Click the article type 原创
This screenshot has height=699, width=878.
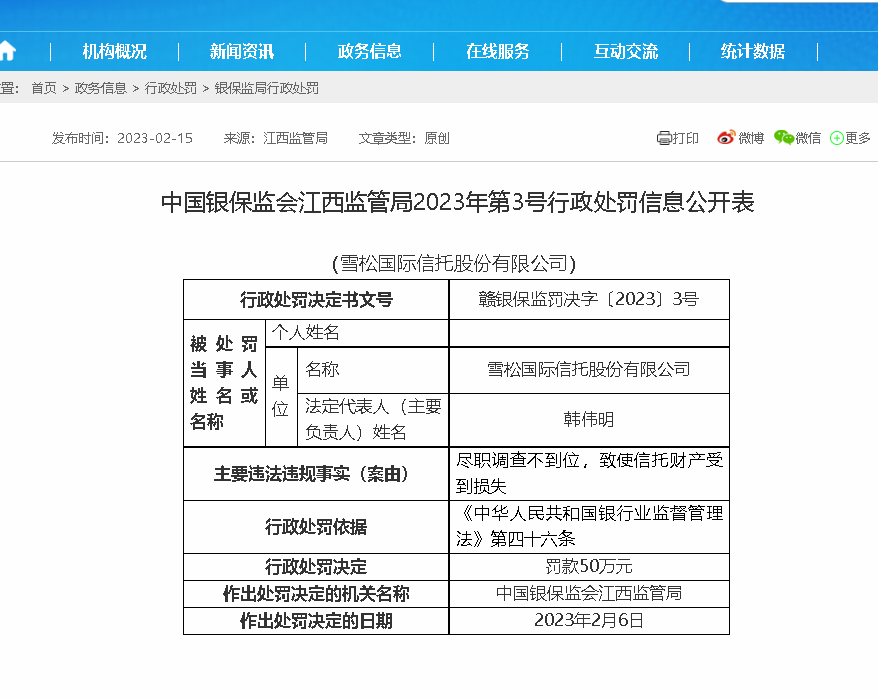437,138
